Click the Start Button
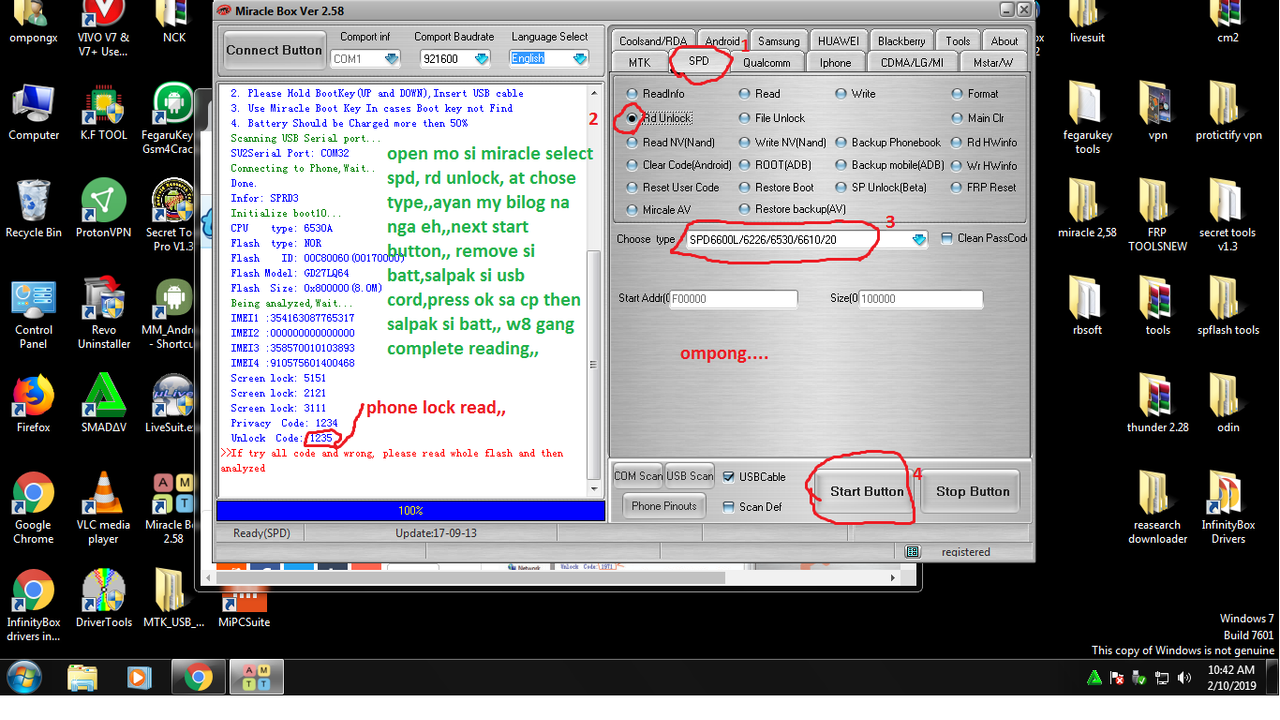Image resolution: width=1280 pixels, height=720 pixels. click(866, 491)
